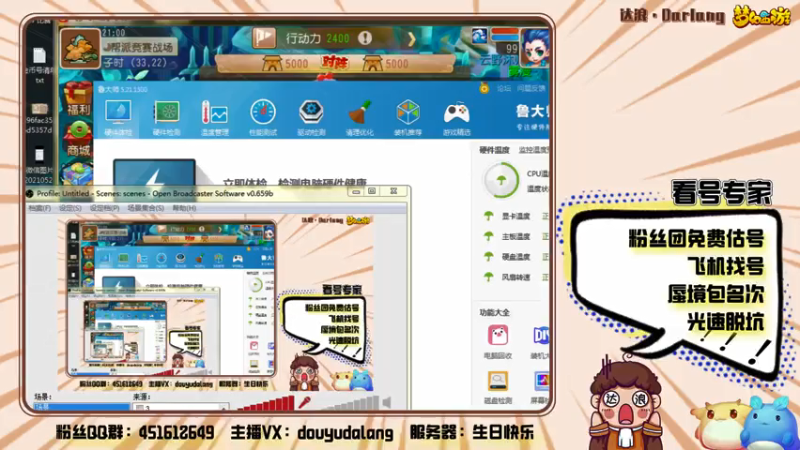Viewport: 800px width, 450px height.
Task: Open the 论坛 forum link
Action: 504,89
